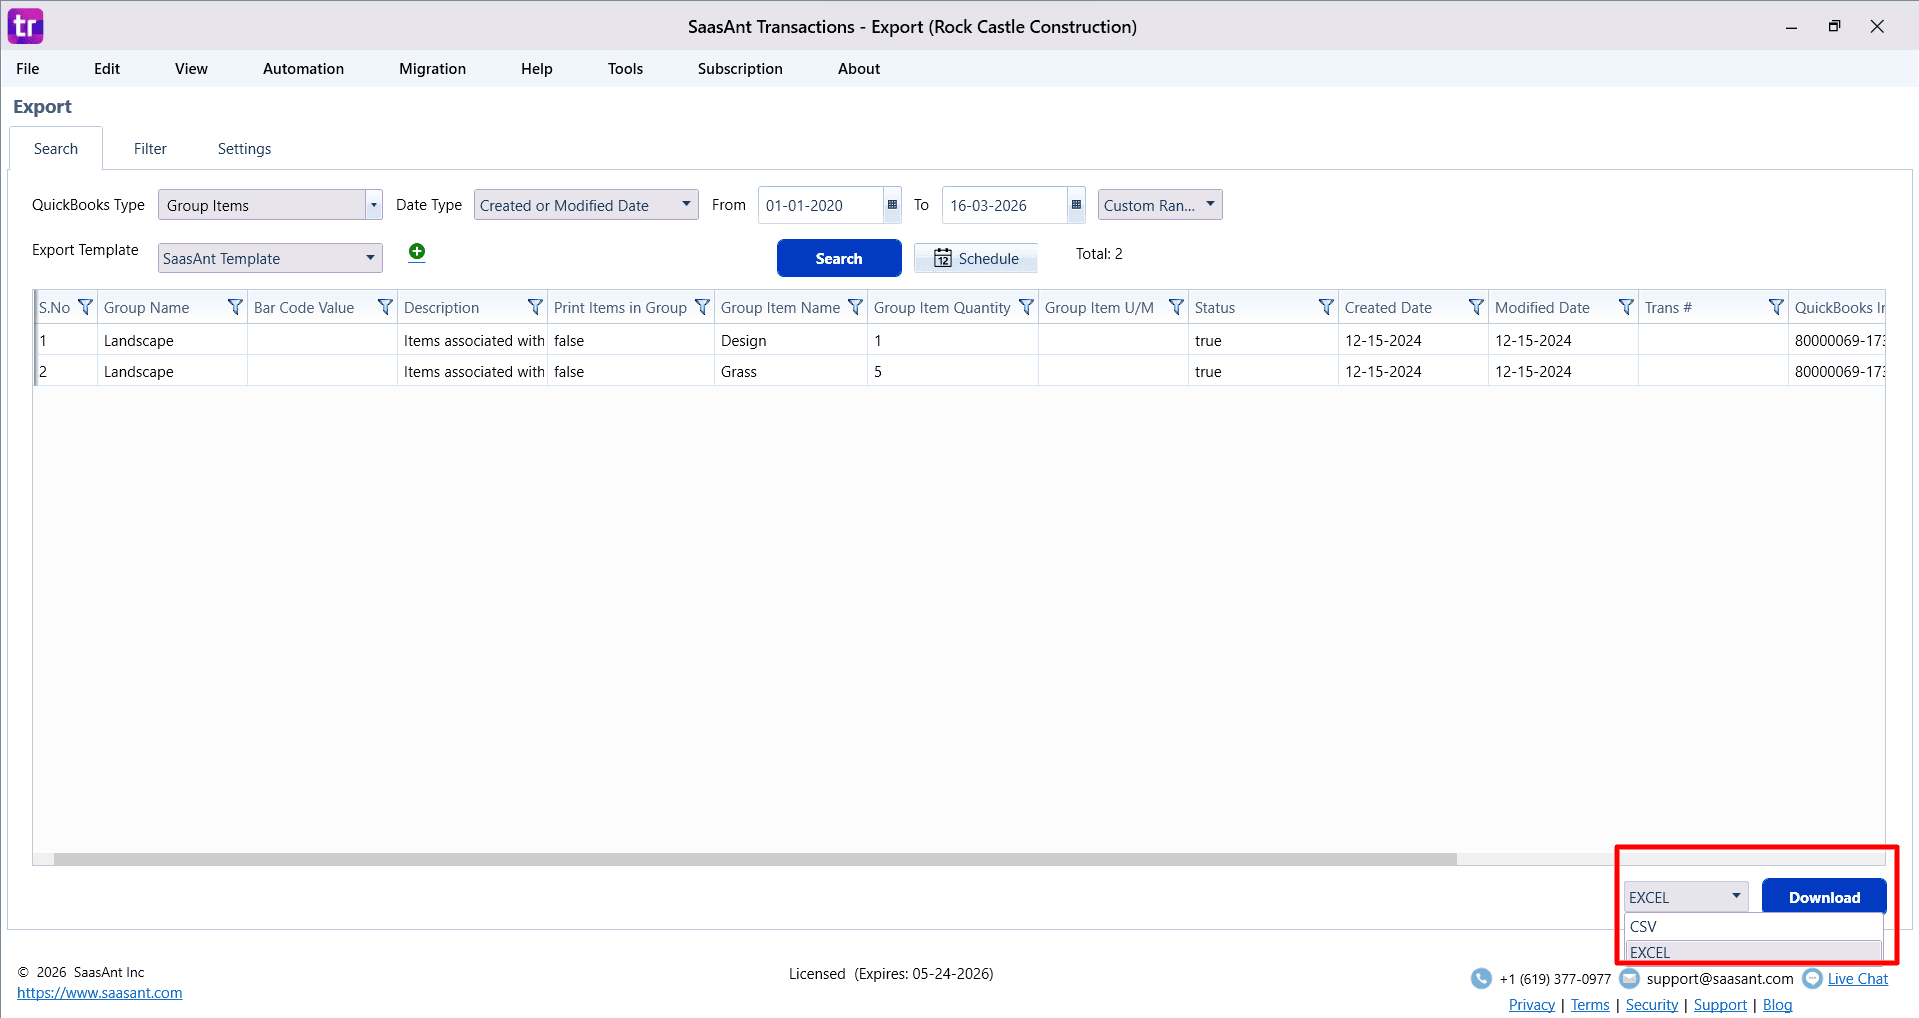This screenshot has height=1018, width=1919.
Task: Open the Privacy link in the footer
Action: tap(1531, 1004)
